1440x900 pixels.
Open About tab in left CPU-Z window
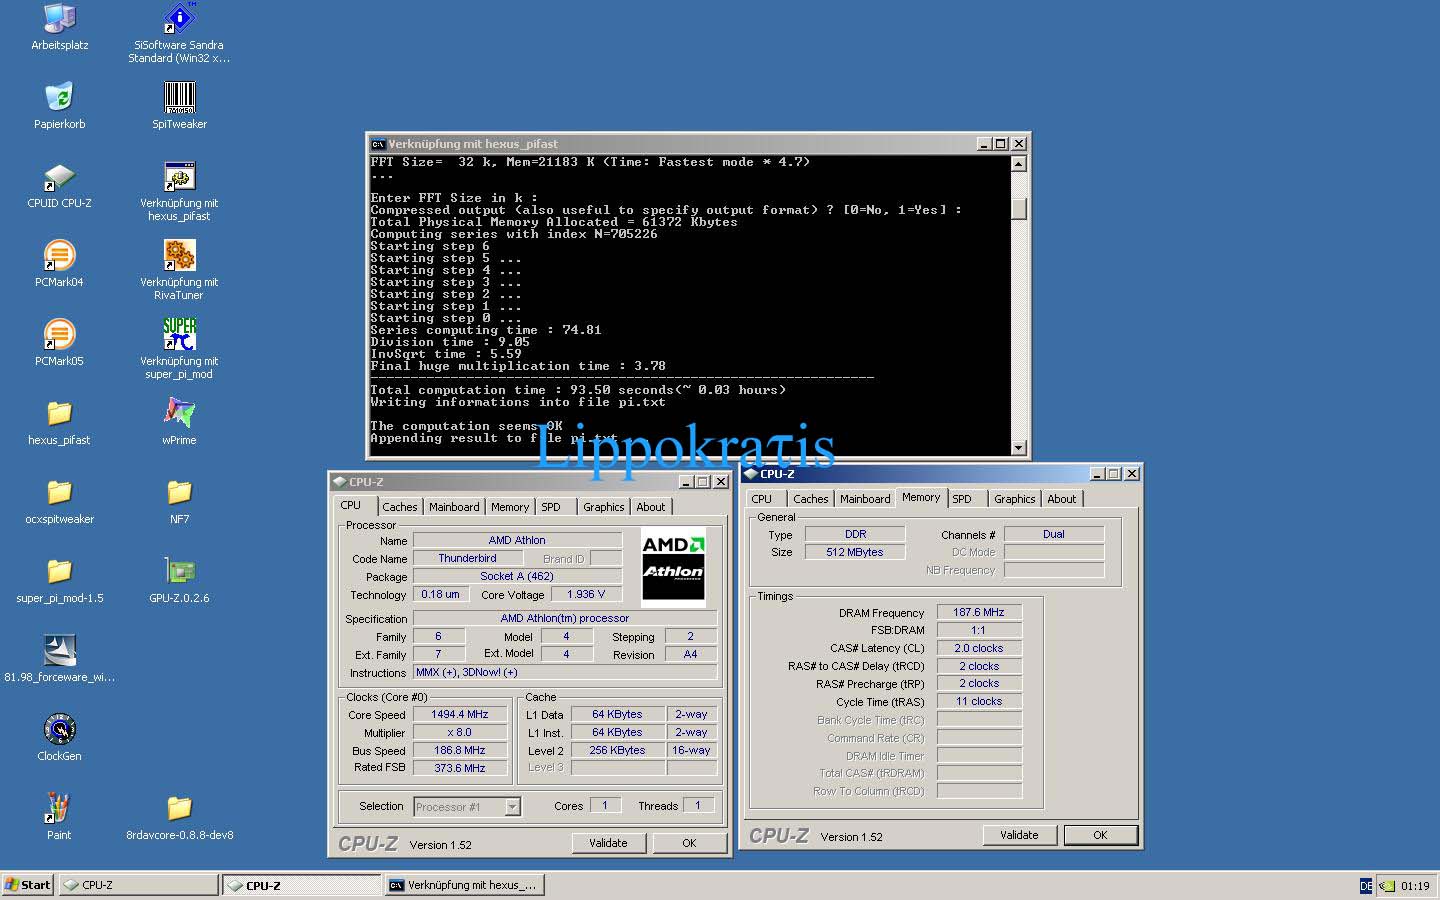click(x=651, y=507)
